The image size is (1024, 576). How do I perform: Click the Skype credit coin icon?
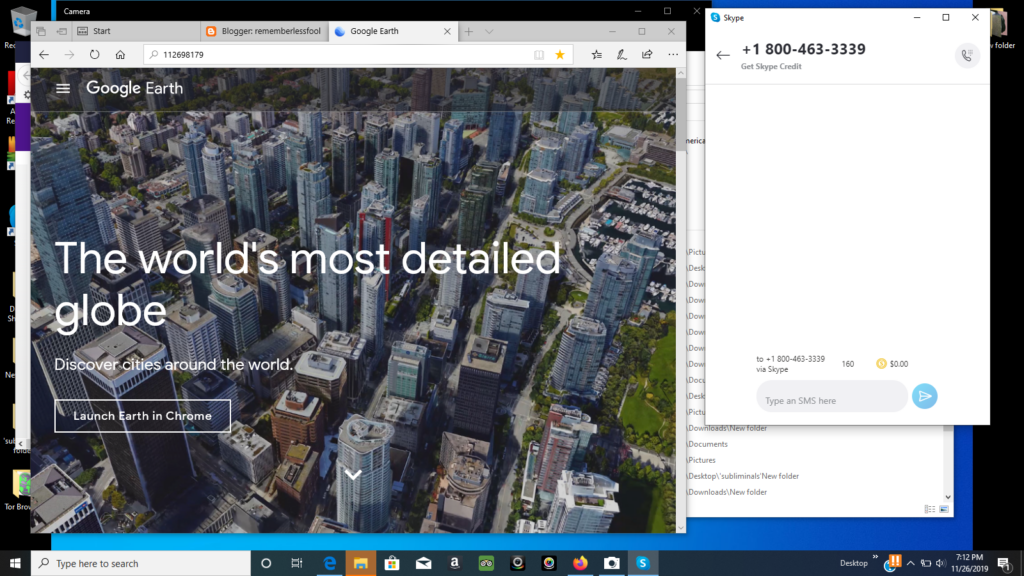pyautogui.click(x=881, y=364)
